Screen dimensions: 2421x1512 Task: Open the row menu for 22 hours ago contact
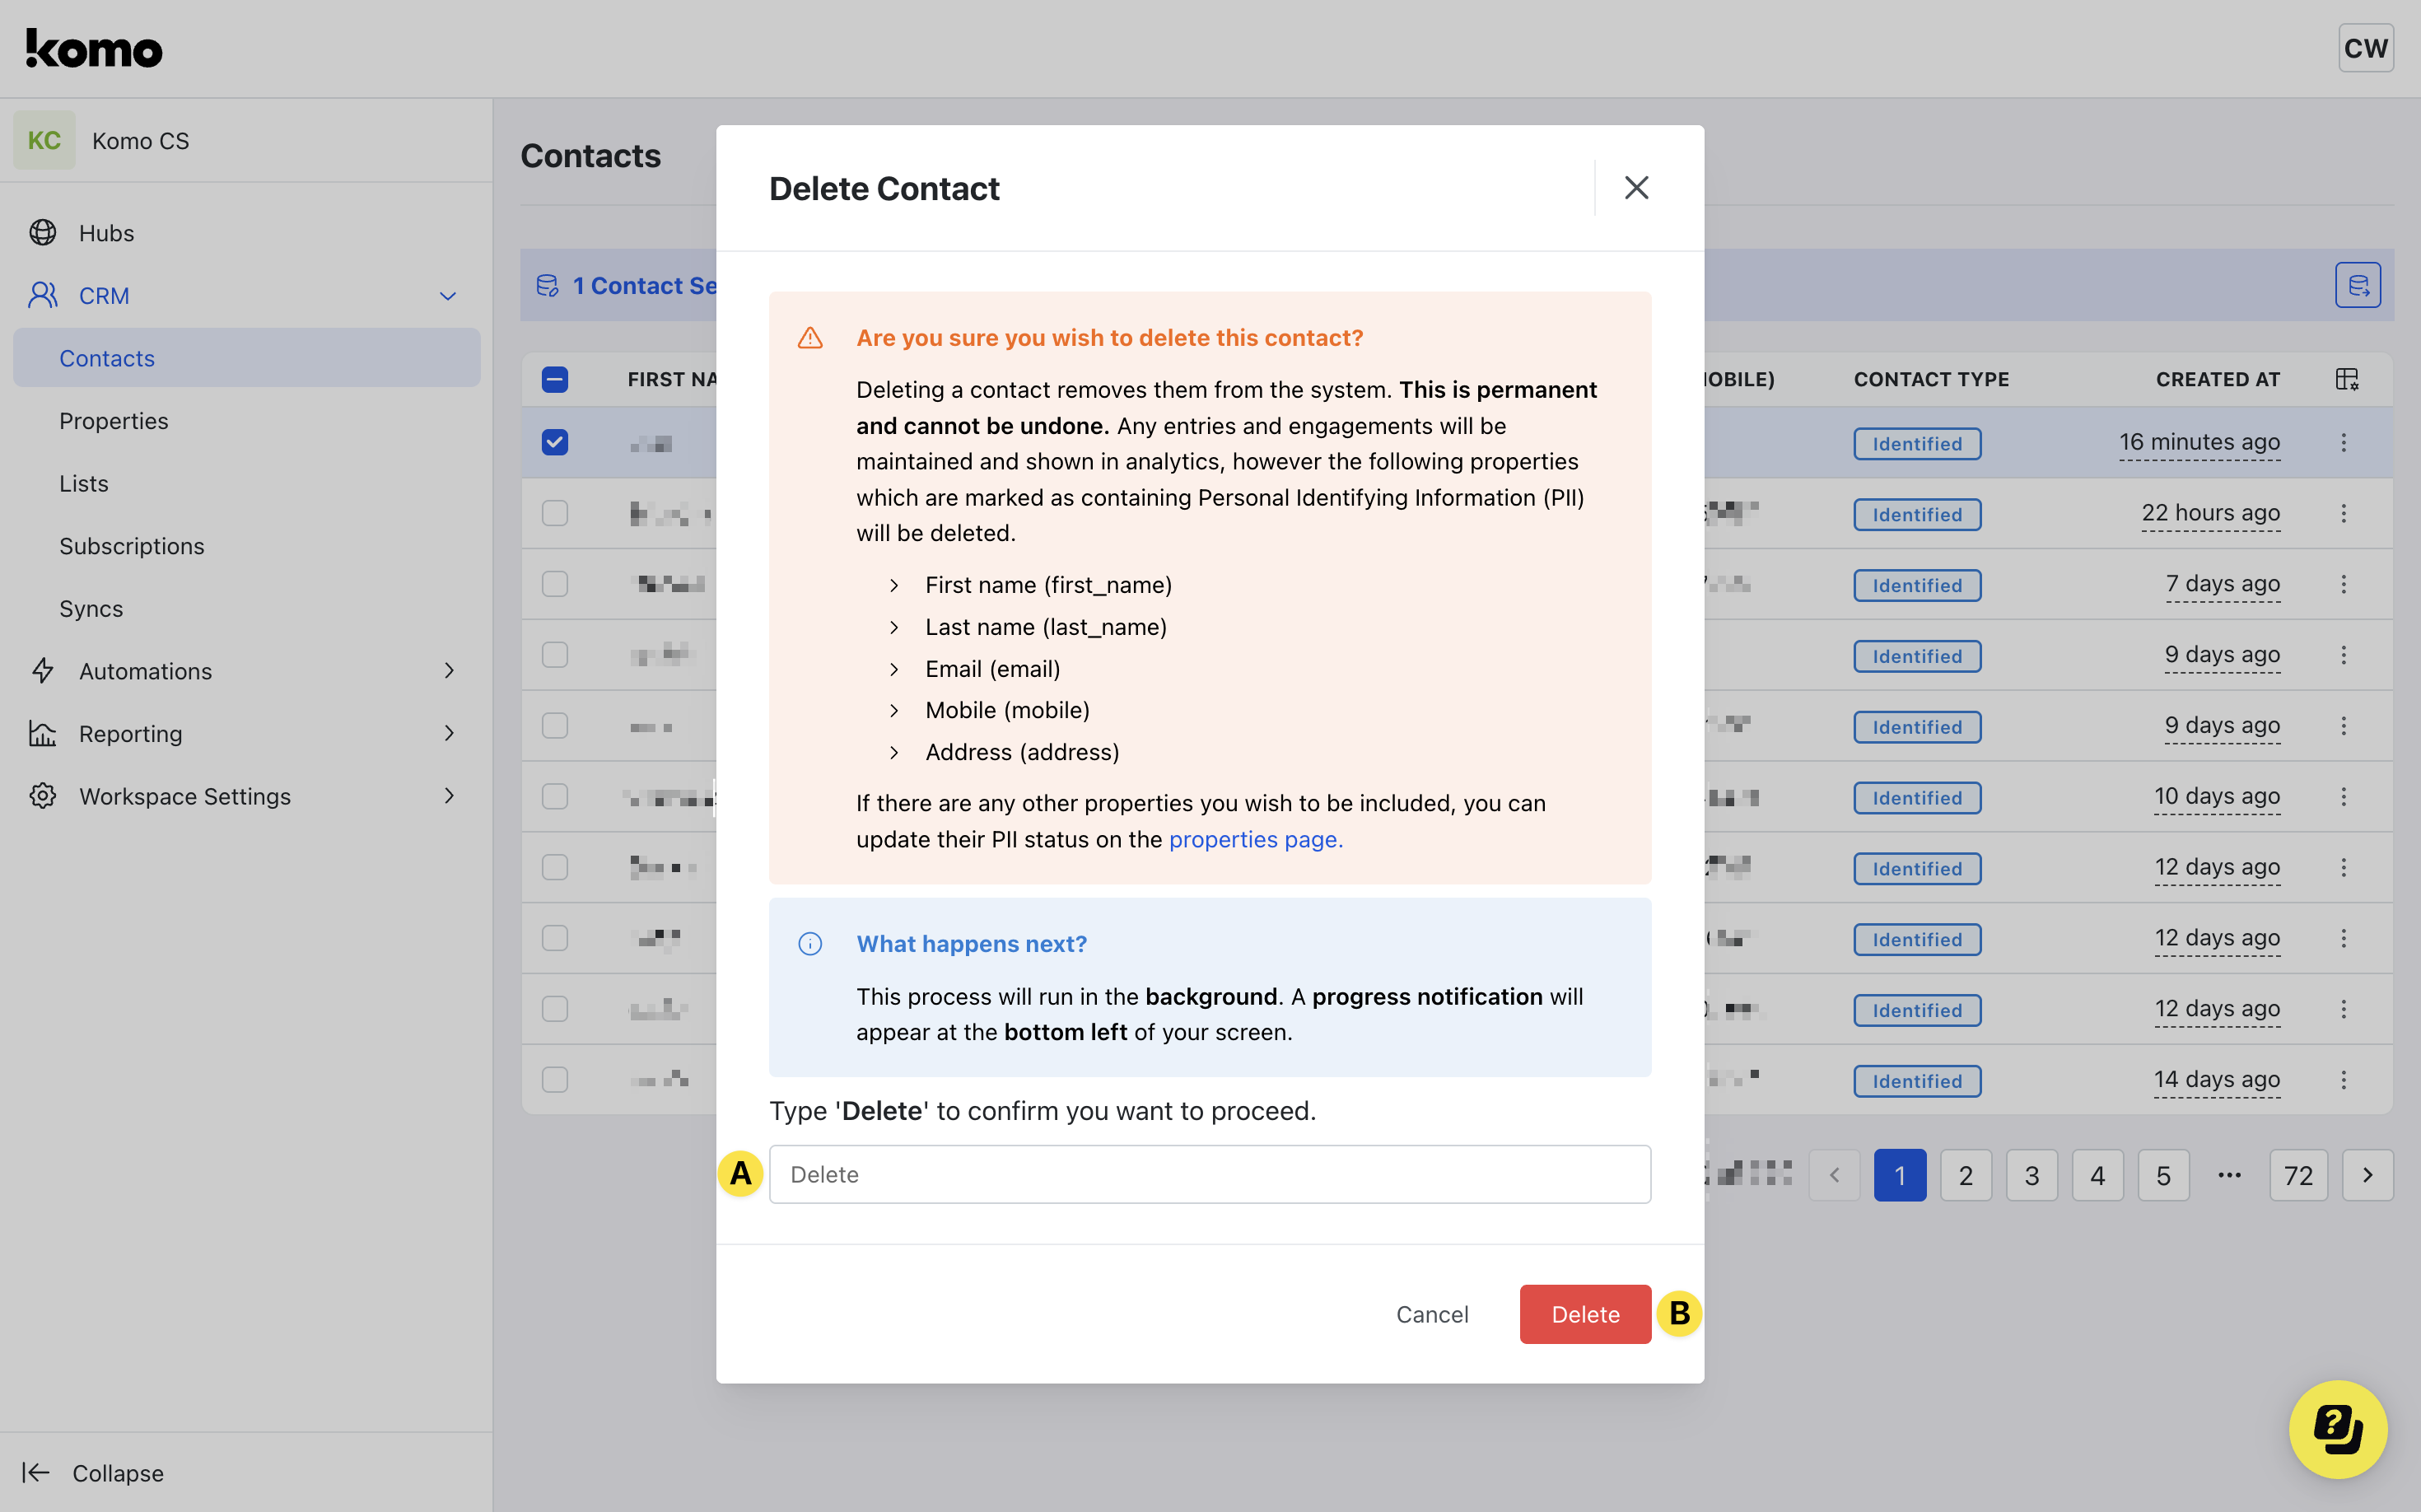[x=2343, y=513]
